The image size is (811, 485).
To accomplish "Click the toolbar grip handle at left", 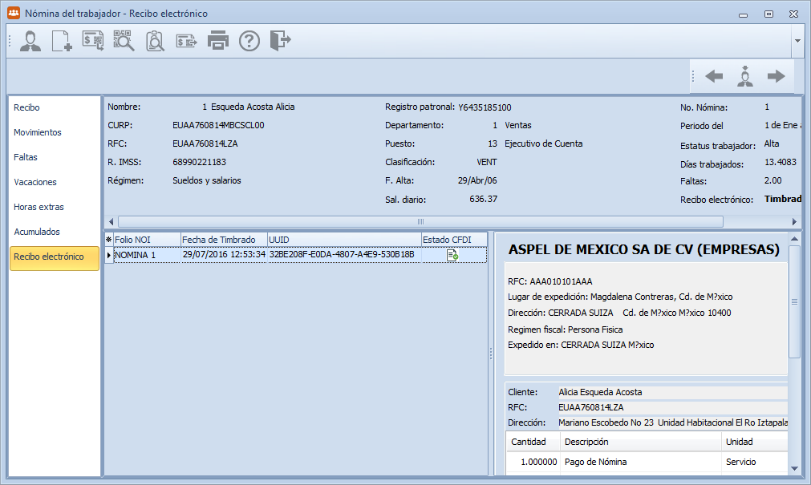I will [x=10, y=41].
